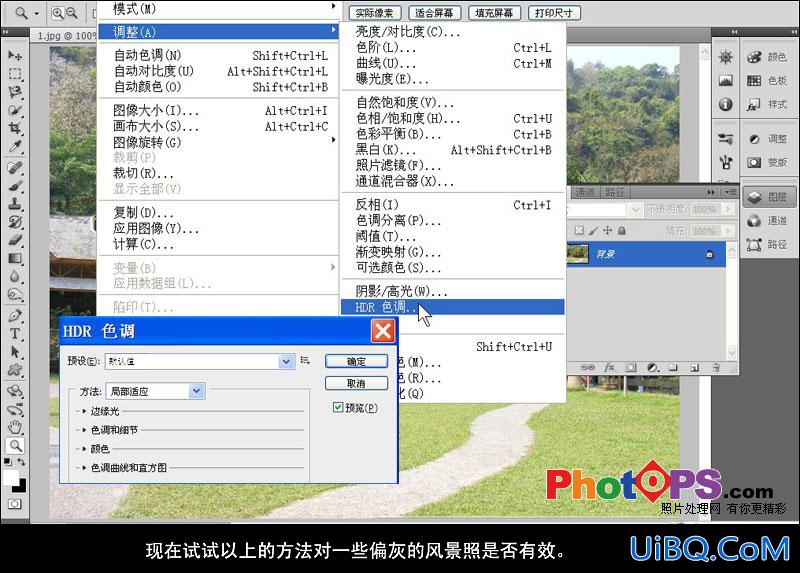
Task: Click the trash icon in Layers panel
Action: tap(716, 367)
